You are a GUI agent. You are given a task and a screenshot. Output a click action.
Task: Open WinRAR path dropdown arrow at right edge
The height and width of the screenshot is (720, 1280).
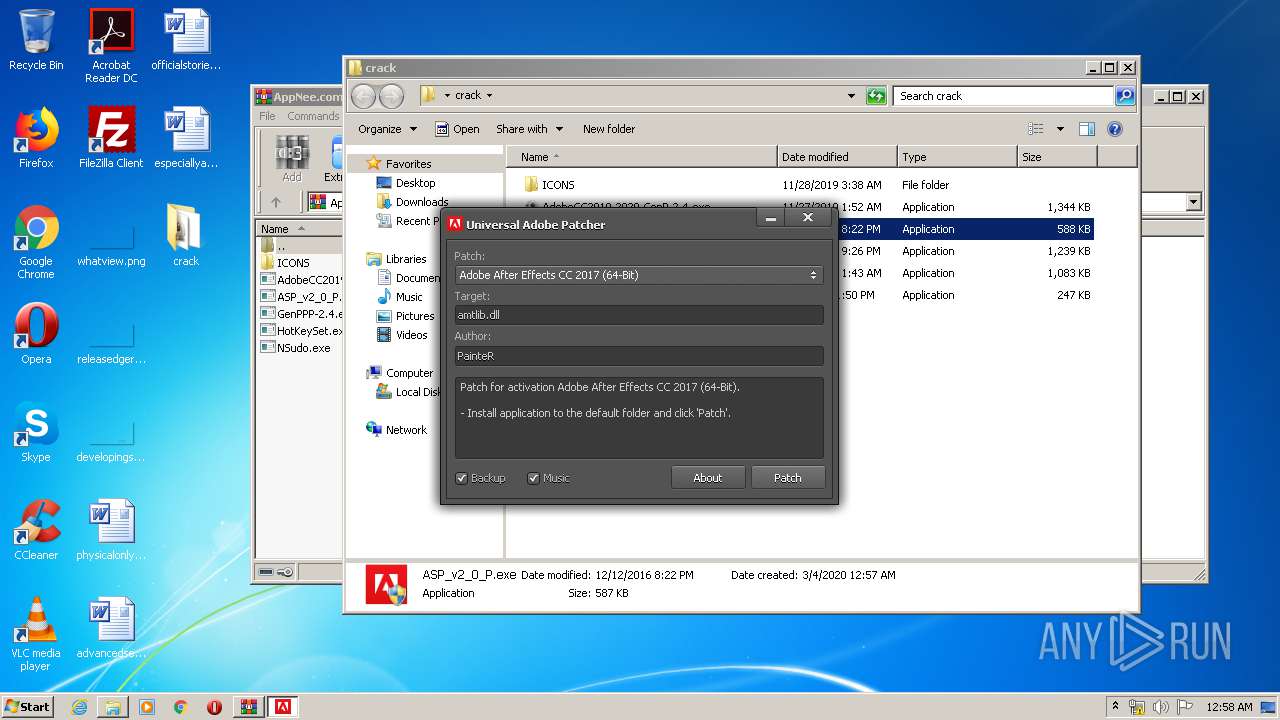[x=1193, y=202]
